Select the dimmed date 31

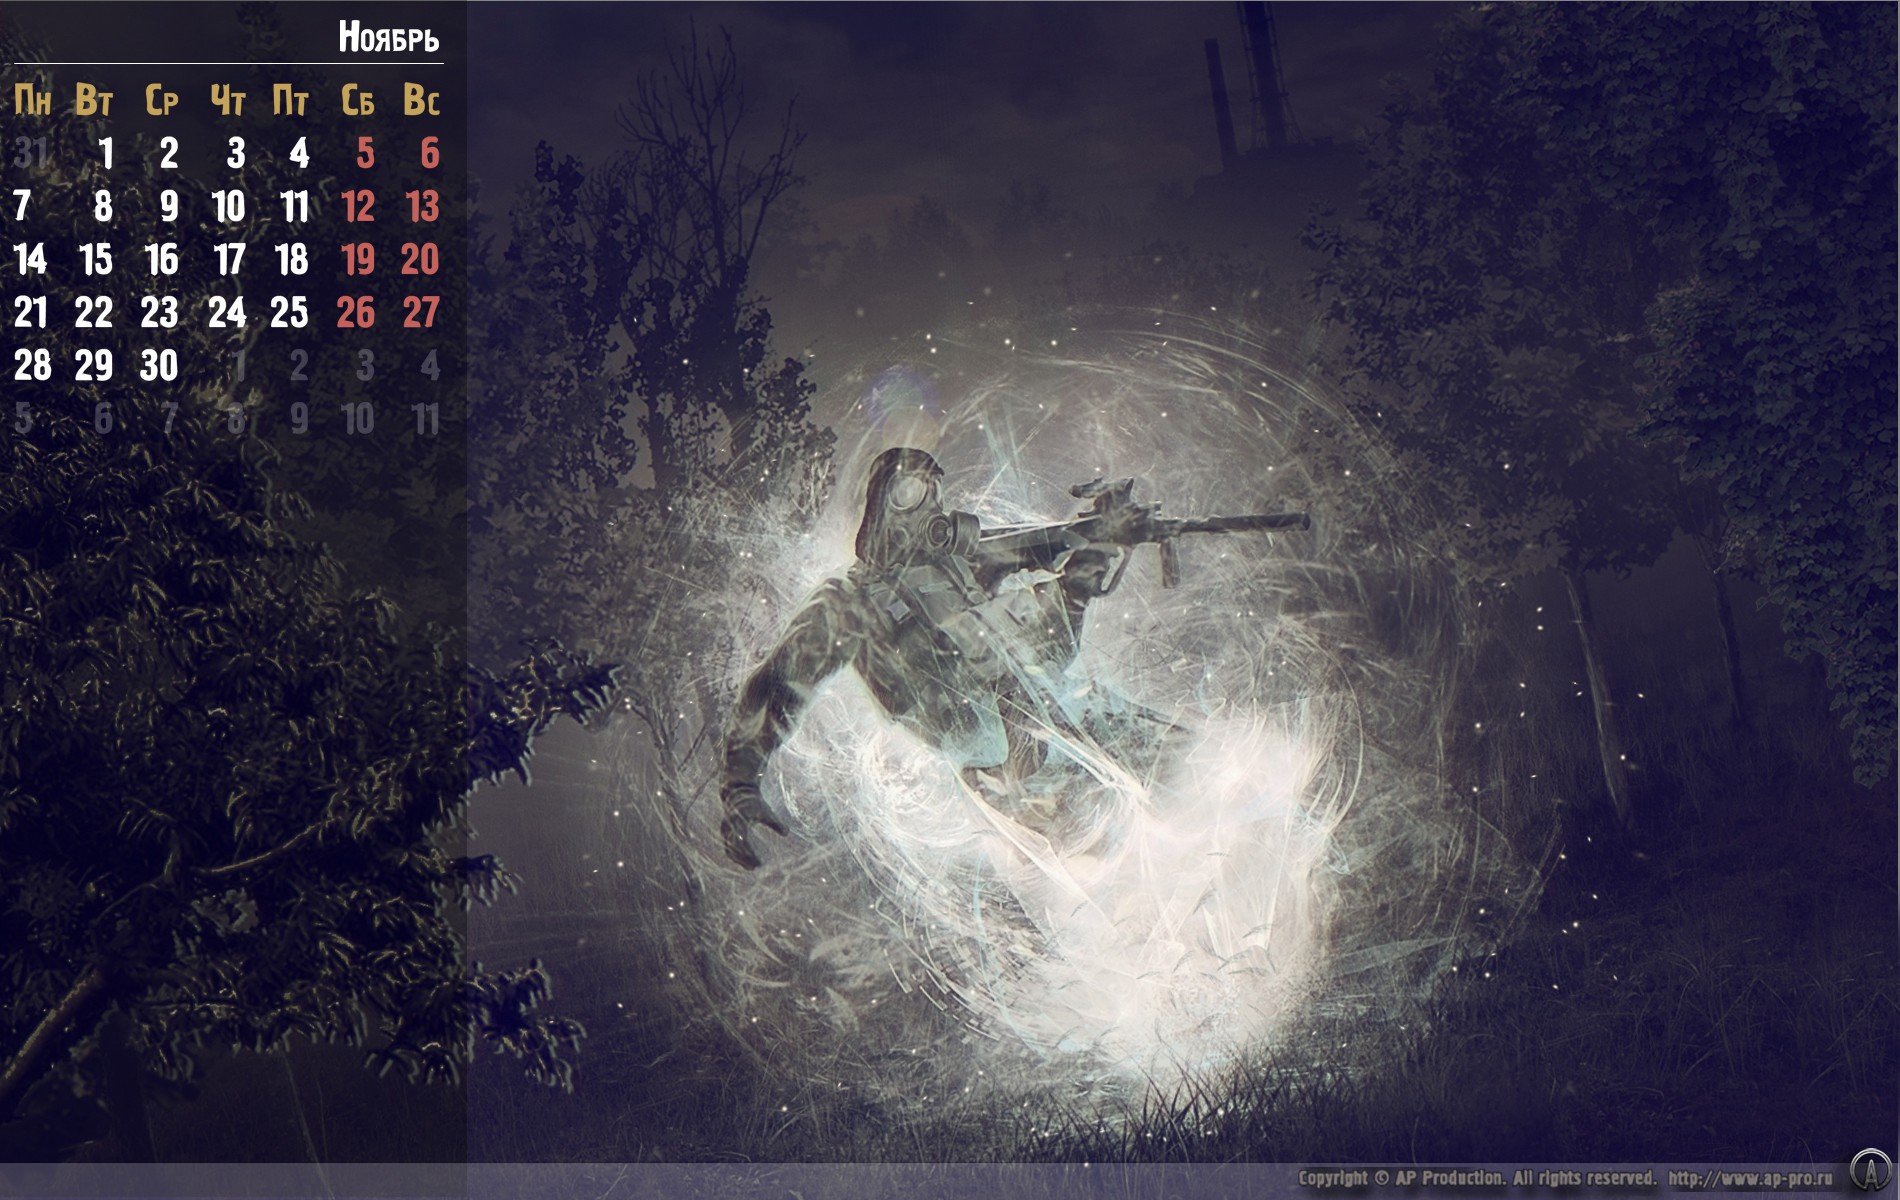[x=30, y=153]
